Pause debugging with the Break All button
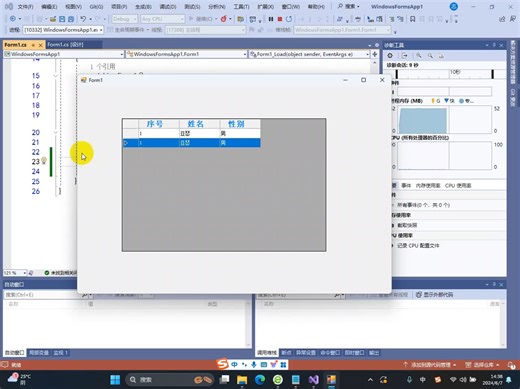 coord(271,19)
